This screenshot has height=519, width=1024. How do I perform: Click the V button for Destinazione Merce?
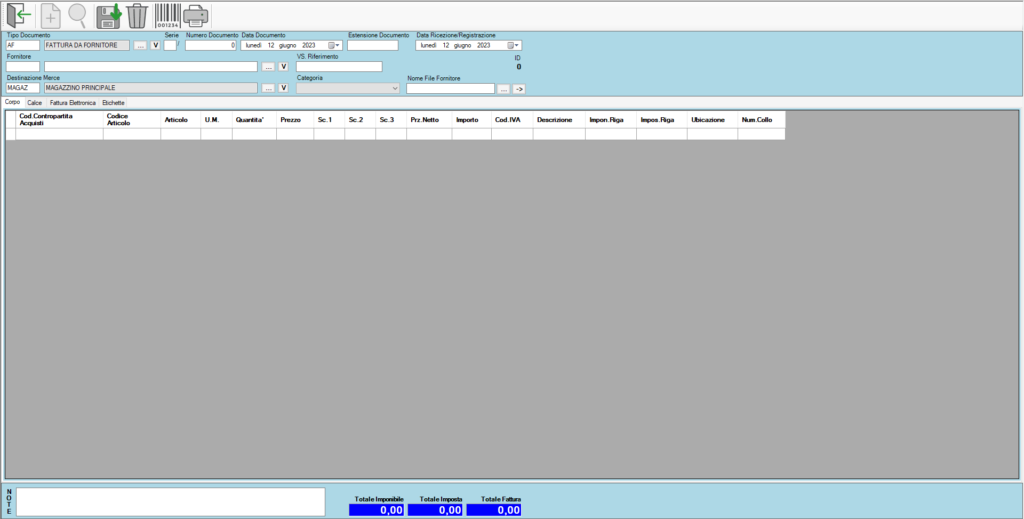[x=283, y=88]
